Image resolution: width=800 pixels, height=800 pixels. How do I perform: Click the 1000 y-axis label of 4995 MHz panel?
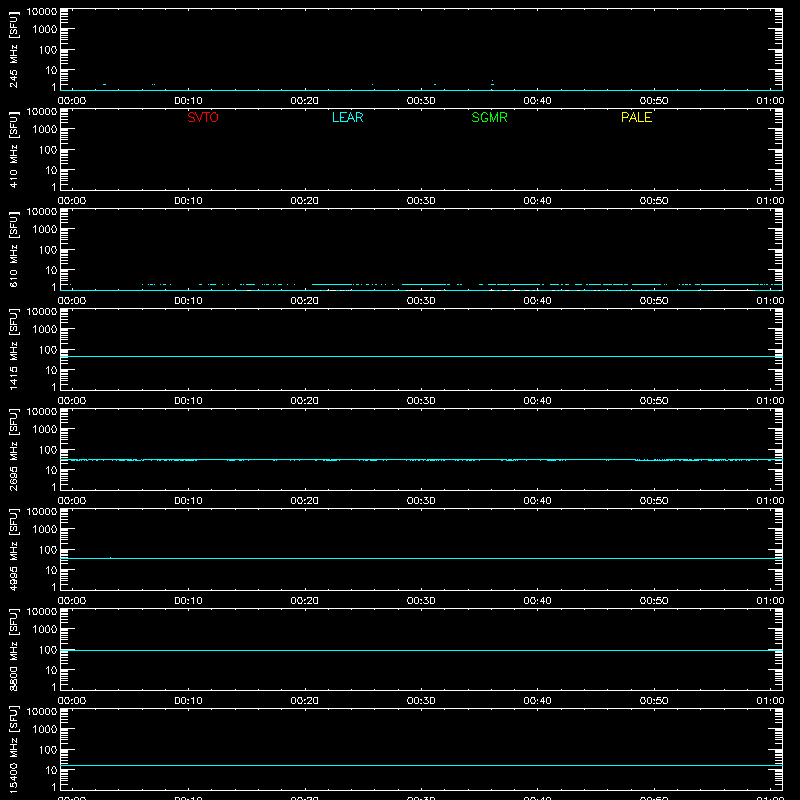(x=45, y=530)
